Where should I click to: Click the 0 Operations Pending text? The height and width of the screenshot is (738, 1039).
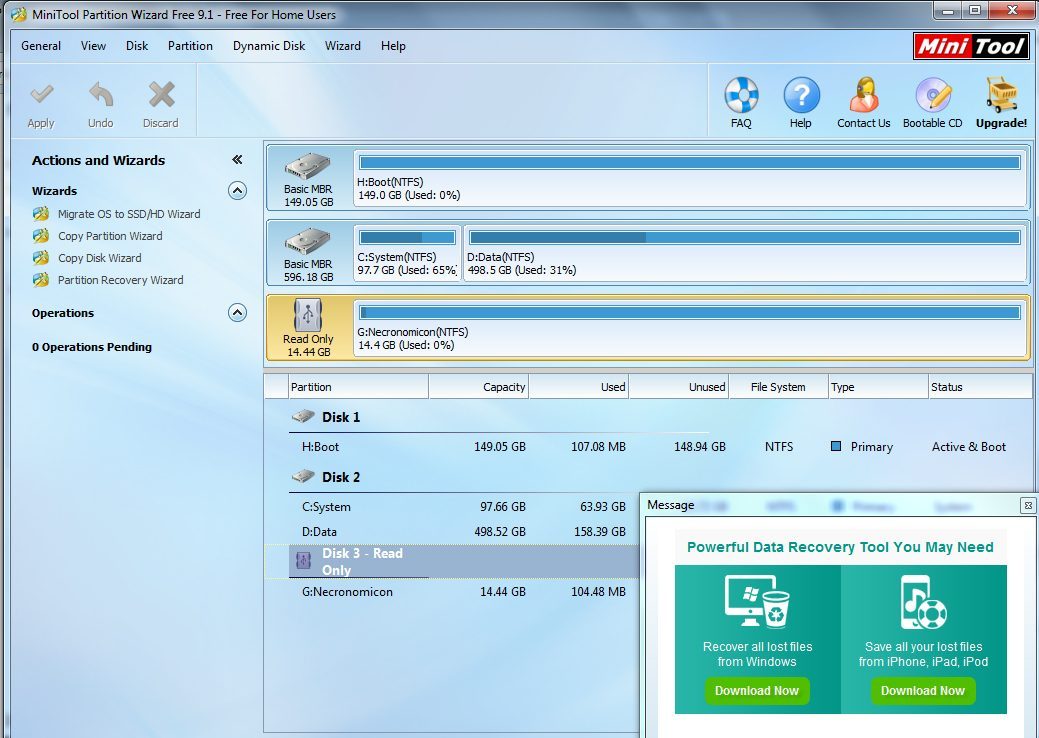[x=91, y=346]
